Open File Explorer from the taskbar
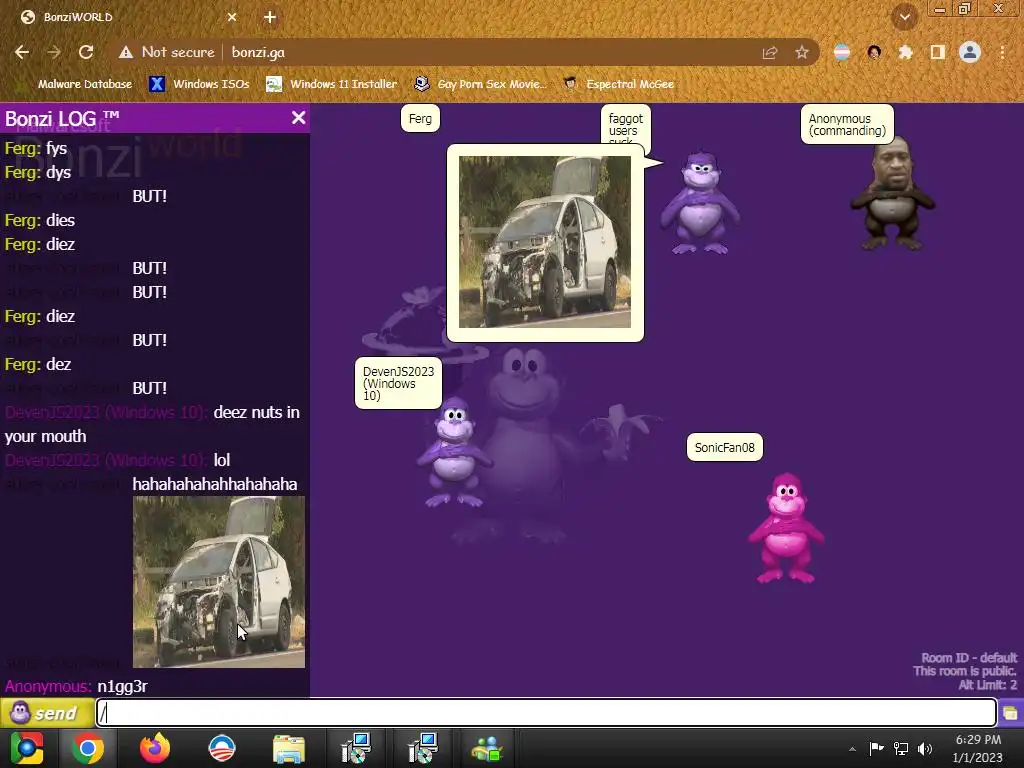This screenshot has height=768, width=1024. pos(289,748)
